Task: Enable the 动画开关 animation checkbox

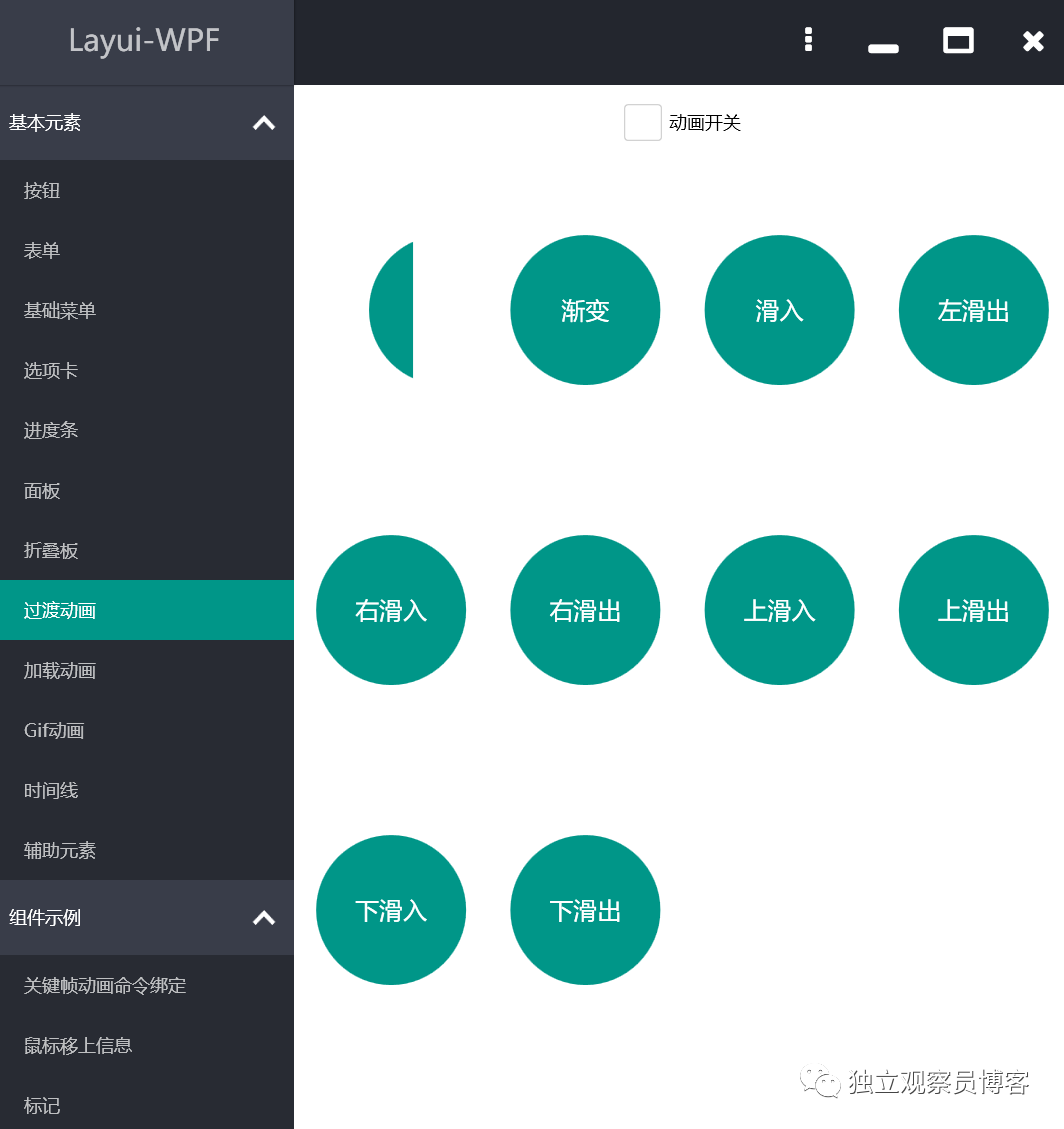Action: point(643,122)
